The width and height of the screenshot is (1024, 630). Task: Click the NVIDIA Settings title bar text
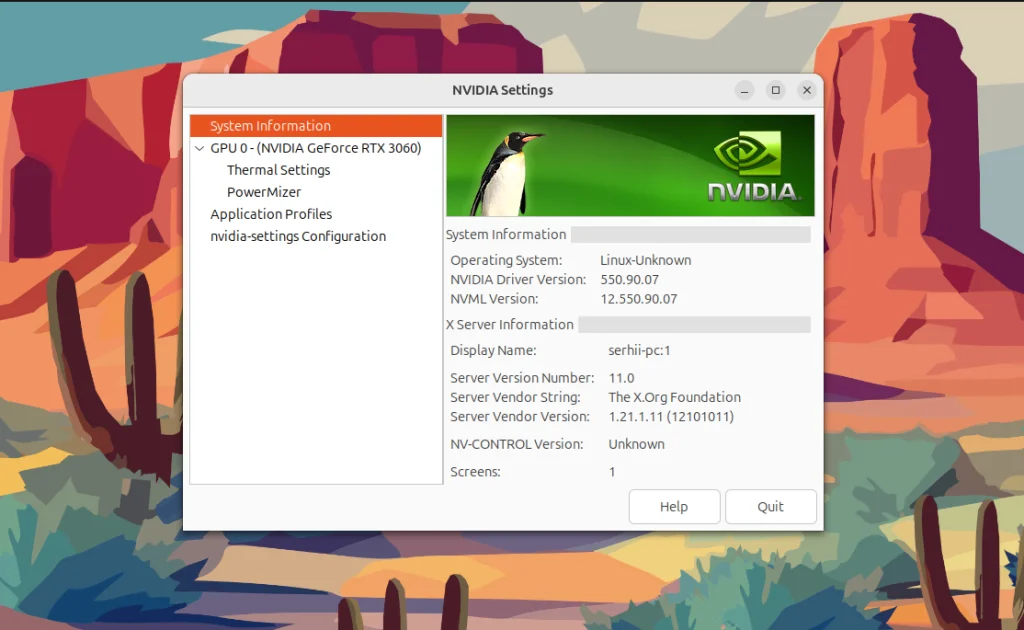[x=503, y=90]
